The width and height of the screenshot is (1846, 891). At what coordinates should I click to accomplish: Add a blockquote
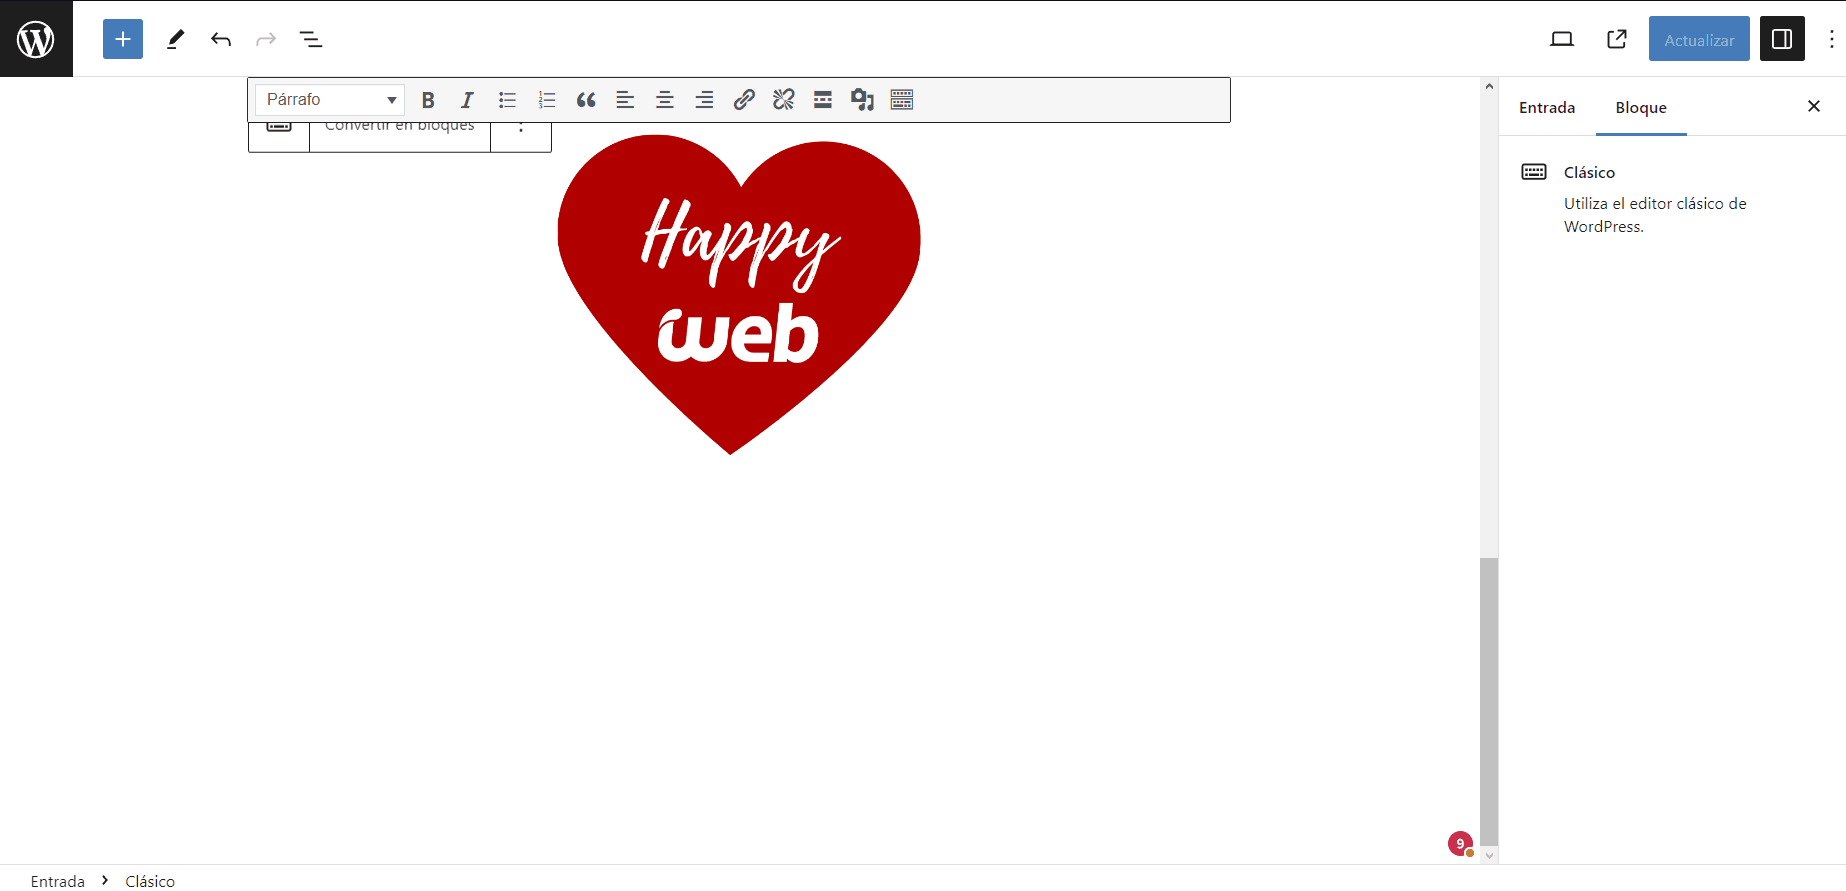(x=586, y=100)
